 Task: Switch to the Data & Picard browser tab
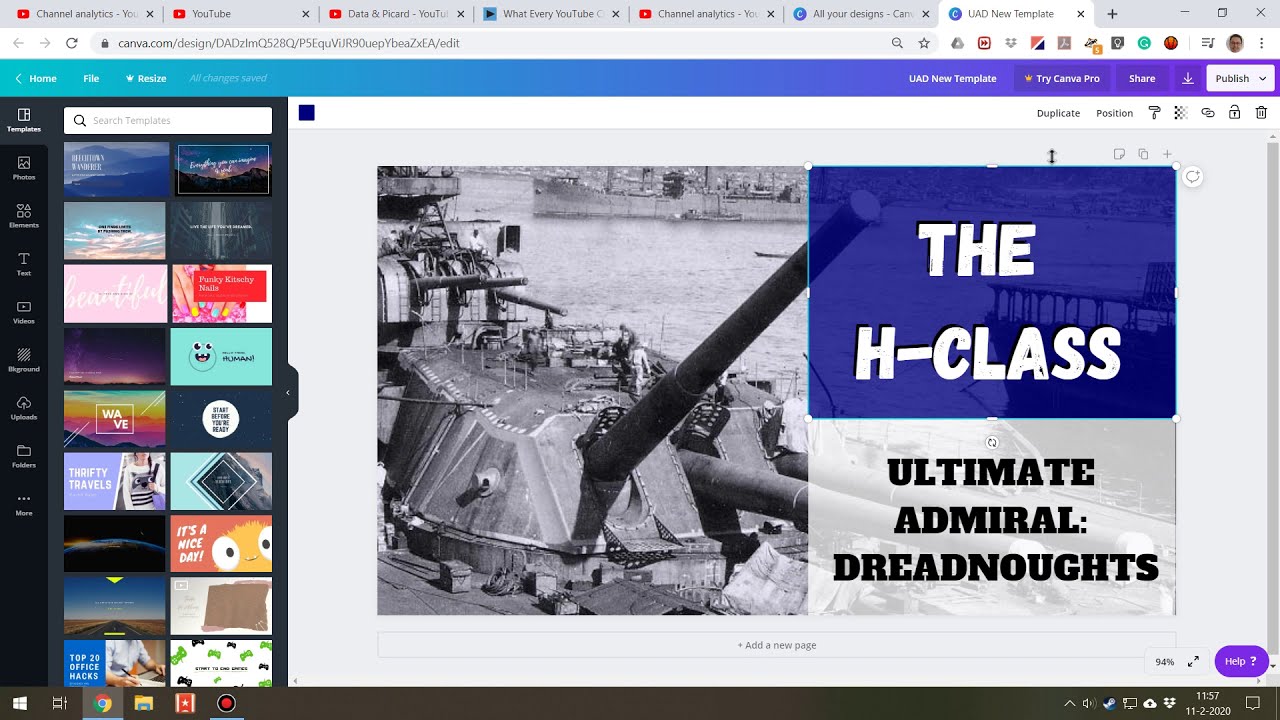click(x=389, y=14)
